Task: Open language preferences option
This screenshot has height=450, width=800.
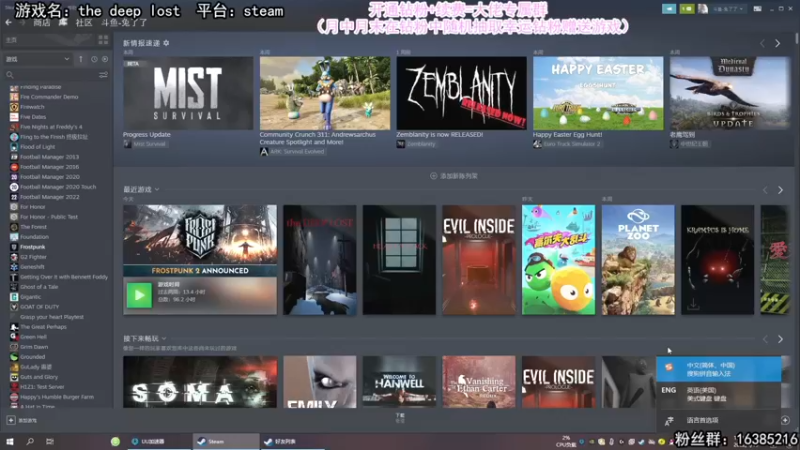Action: click(718, 420)
